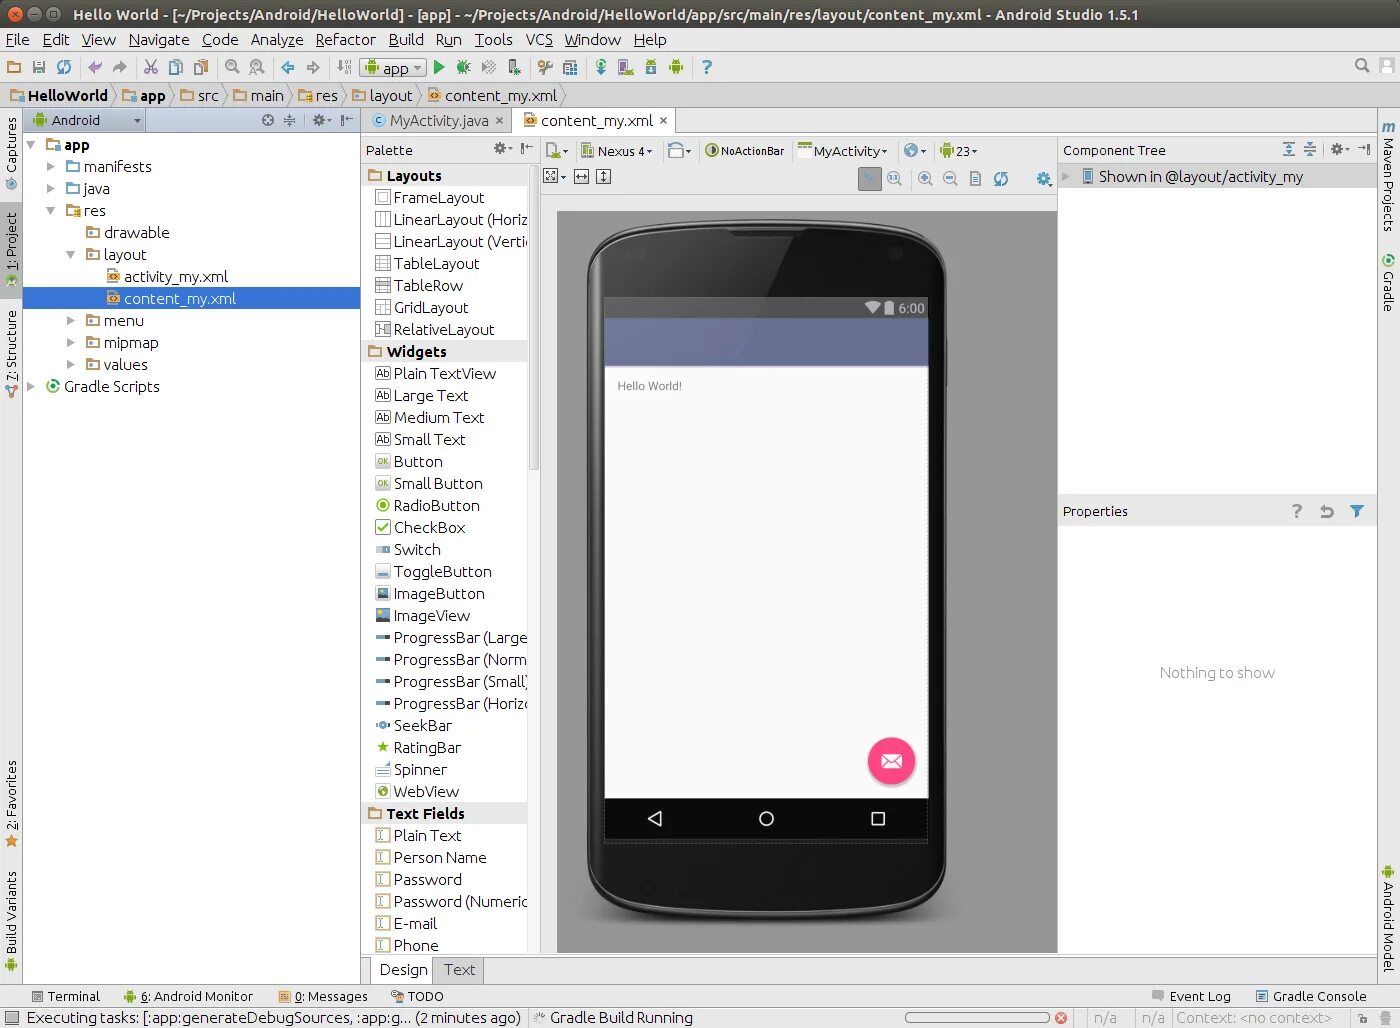Toggle the Build Variants tool window
This screenshot has height=1028, width=1400.
(11, 920)
